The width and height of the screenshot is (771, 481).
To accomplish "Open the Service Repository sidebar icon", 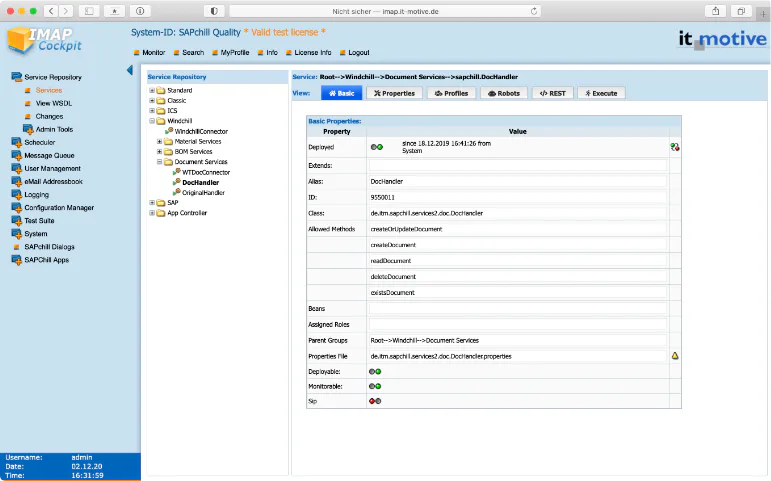I will (x=16, y=77).
